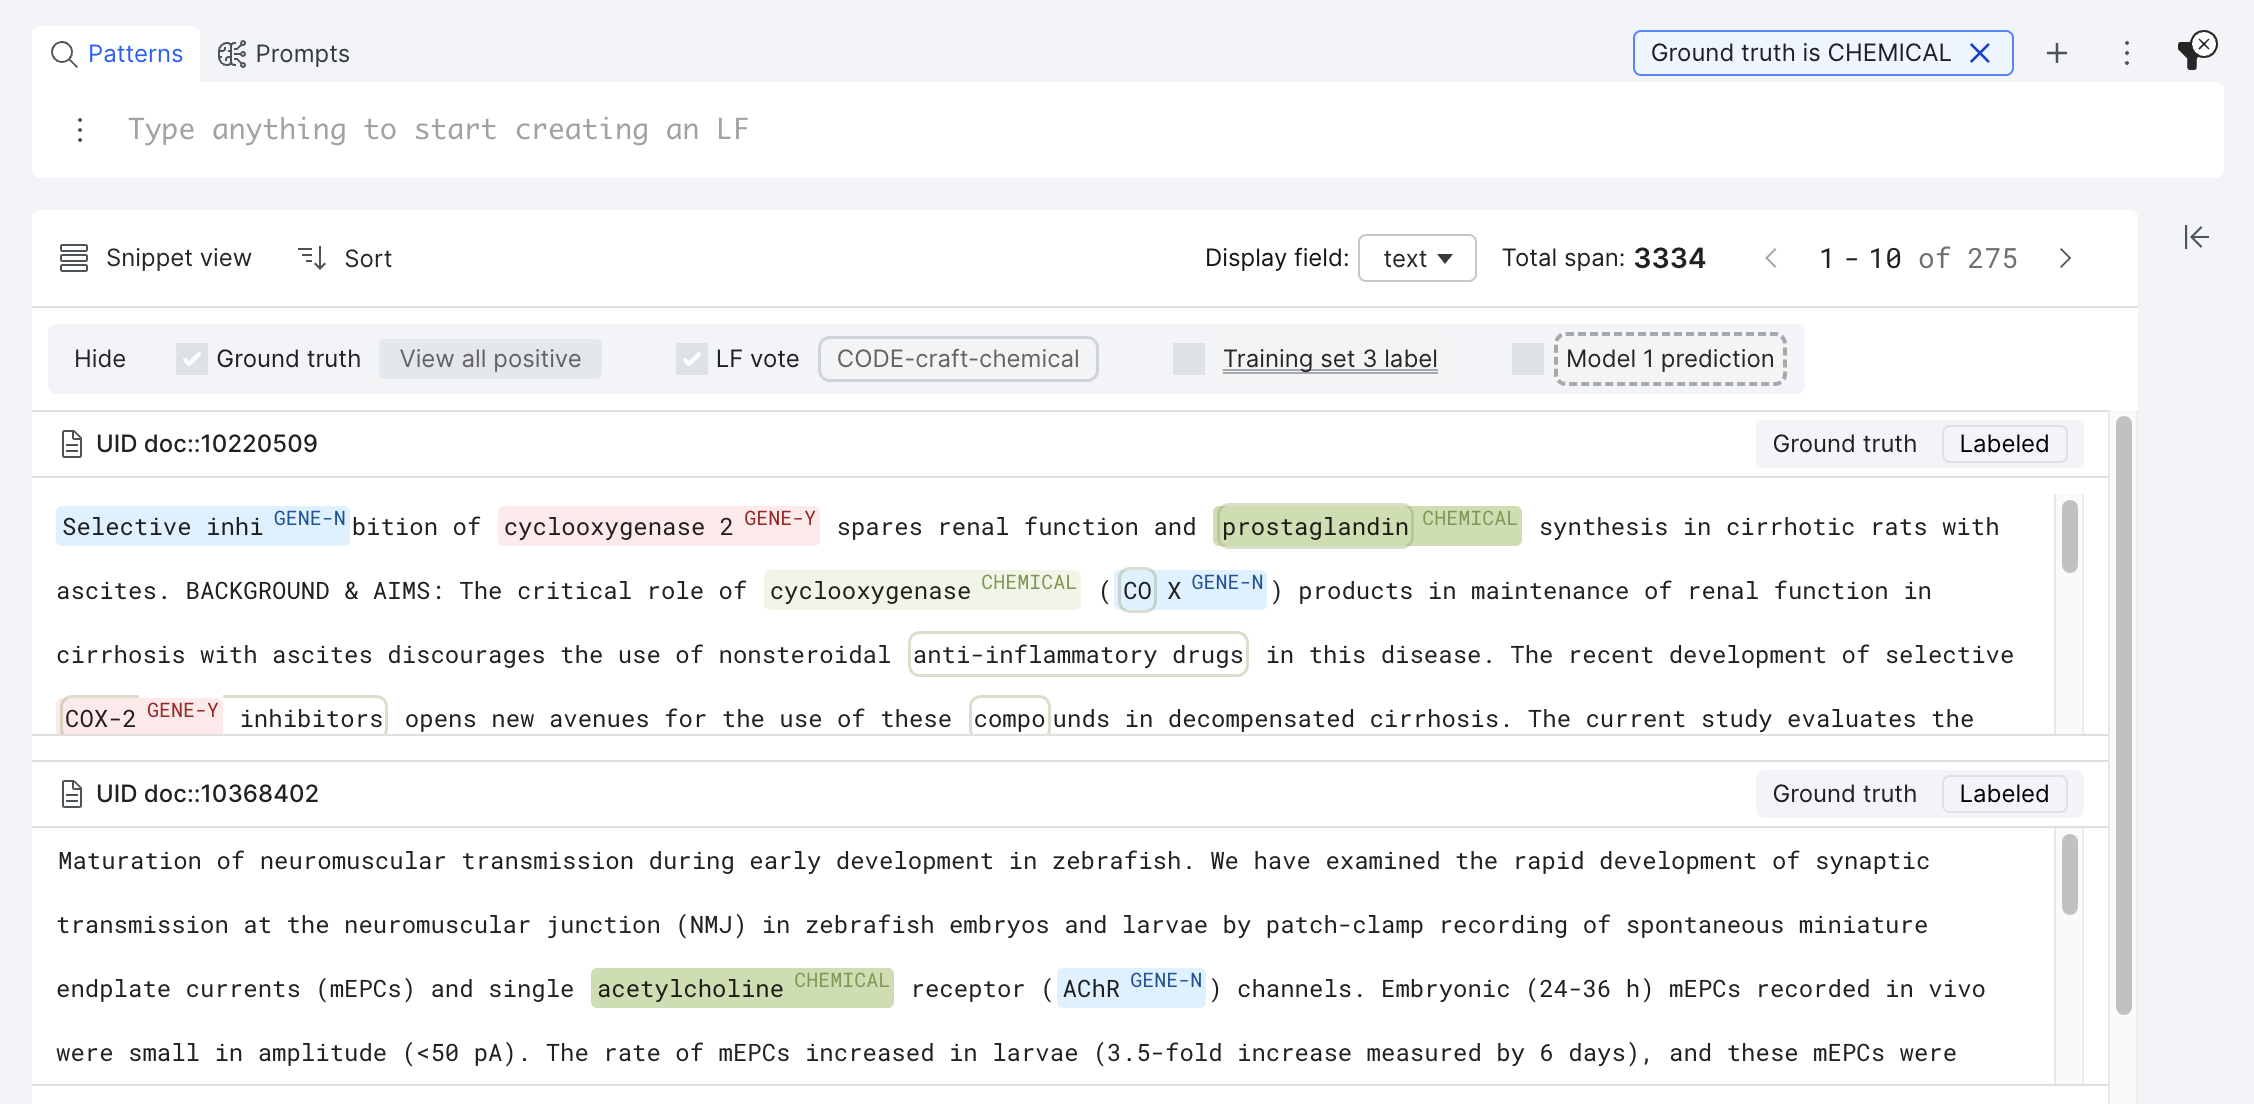The image size is (2254, 1104).
Task: Open the Sort options
Action: pos(345,258)
